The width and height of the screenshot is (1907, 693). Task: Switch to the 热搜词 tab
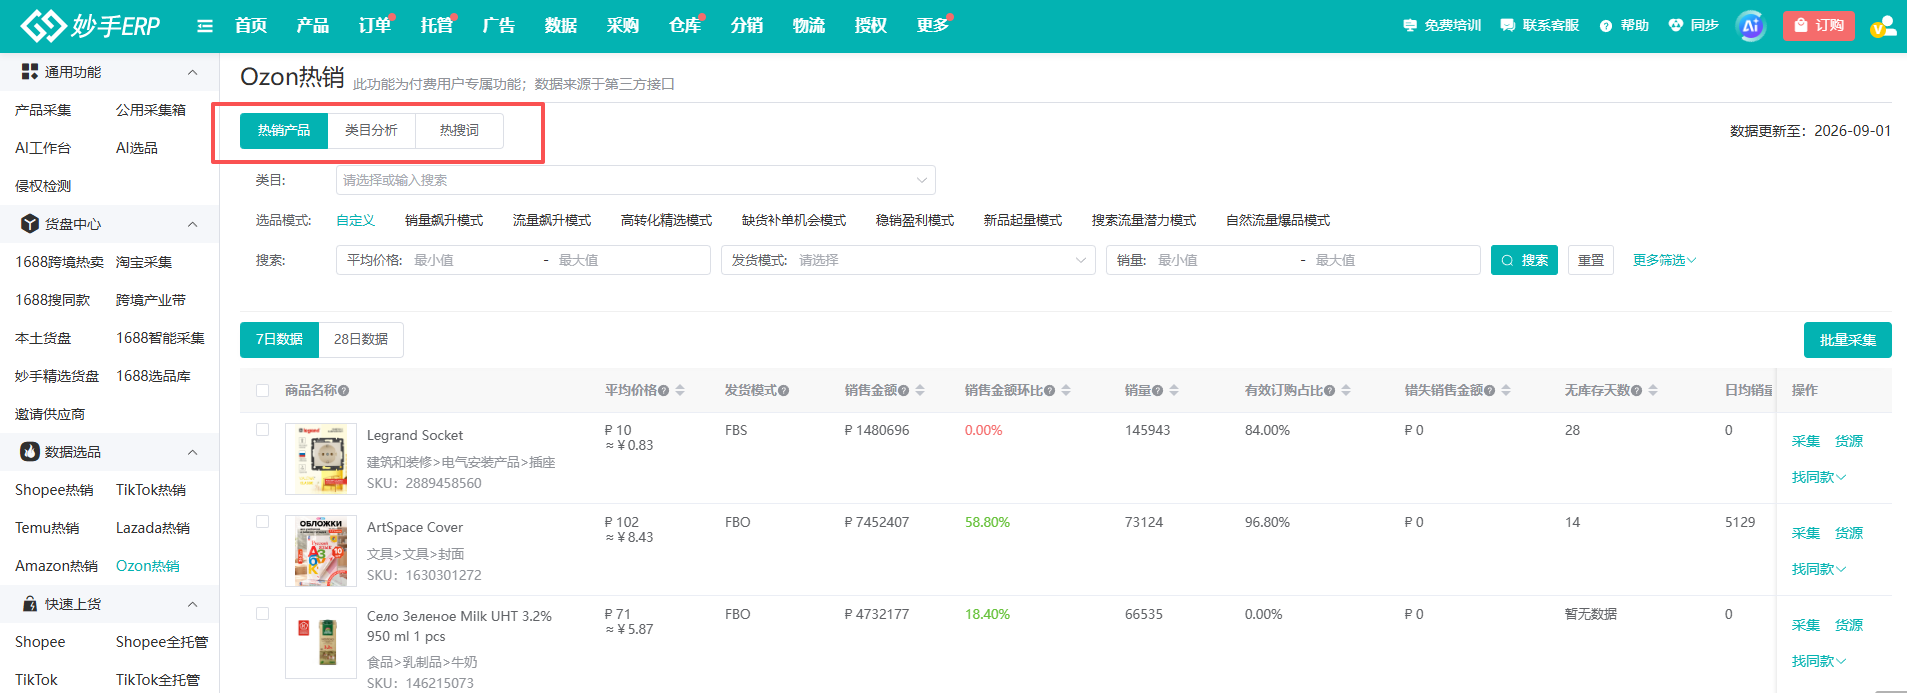(x=459, y=130)
